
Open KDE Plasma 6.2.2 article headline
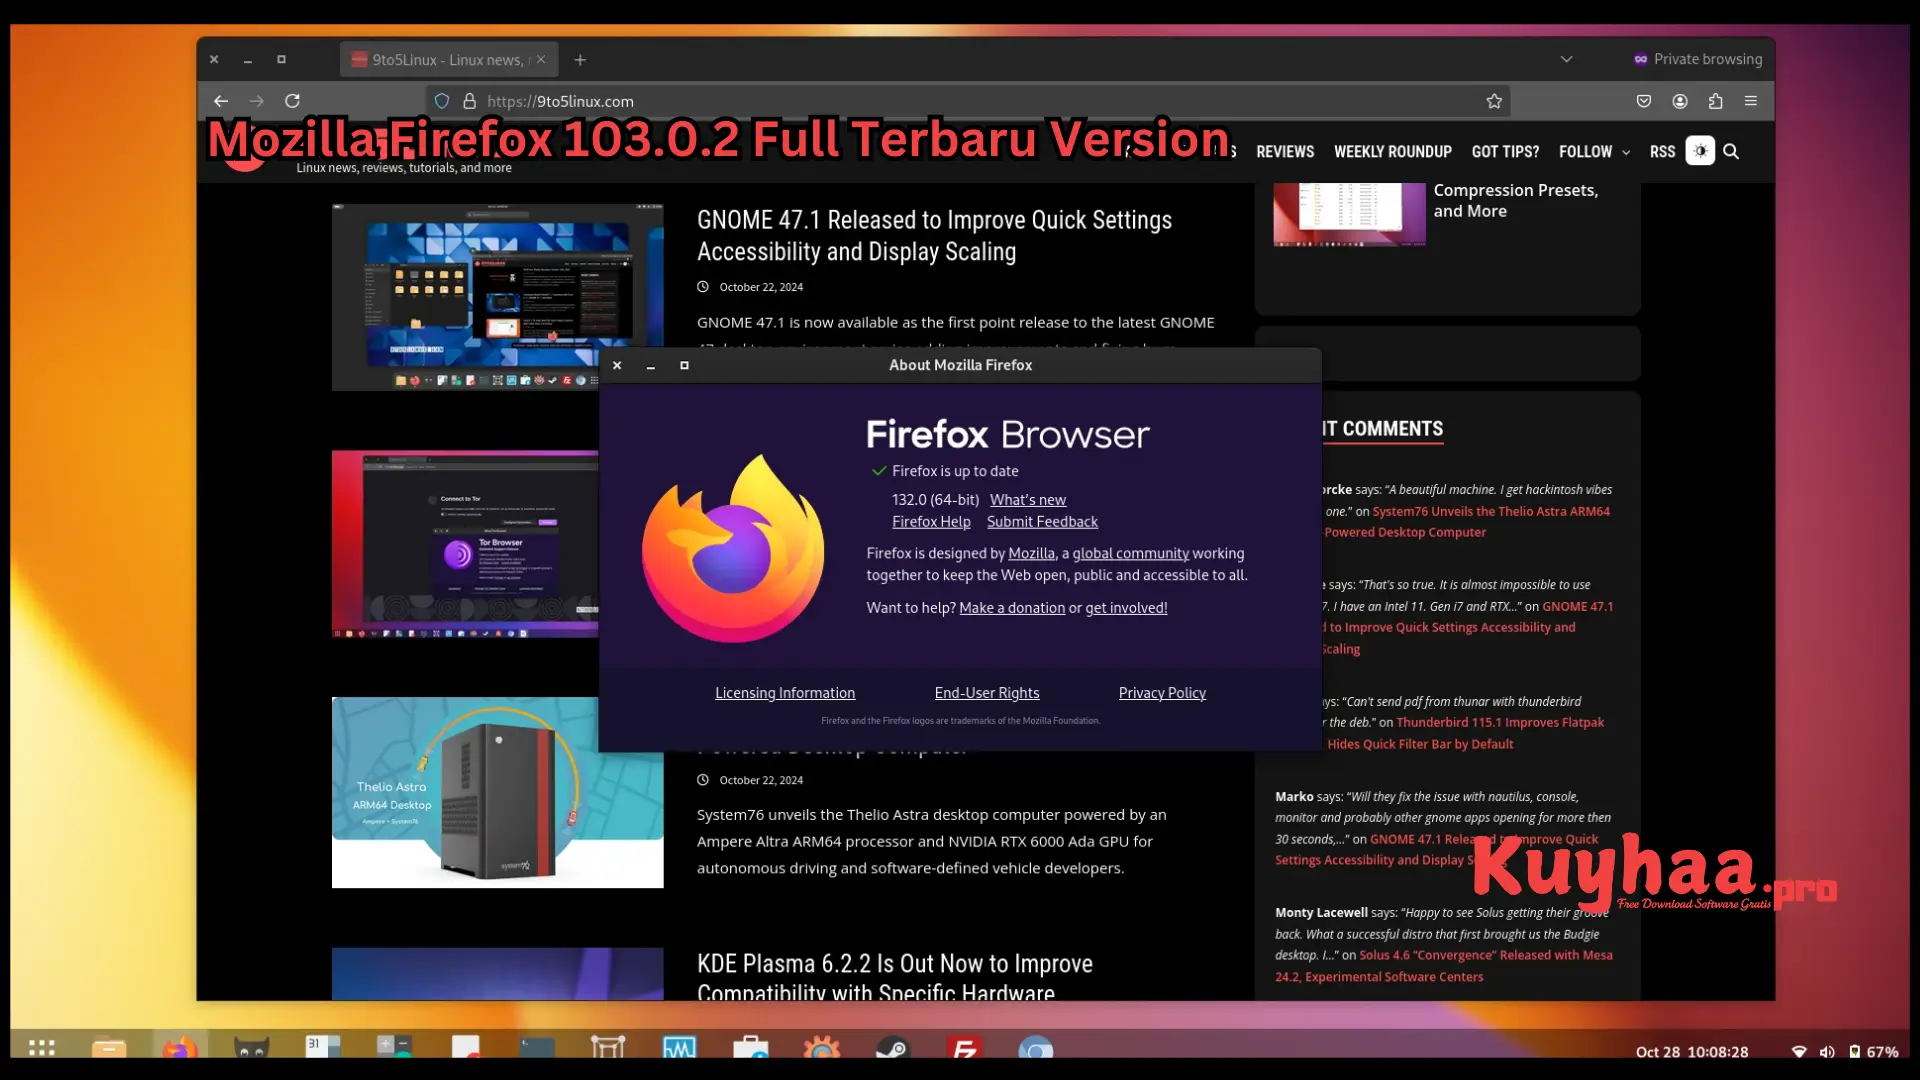coord(895,977)
